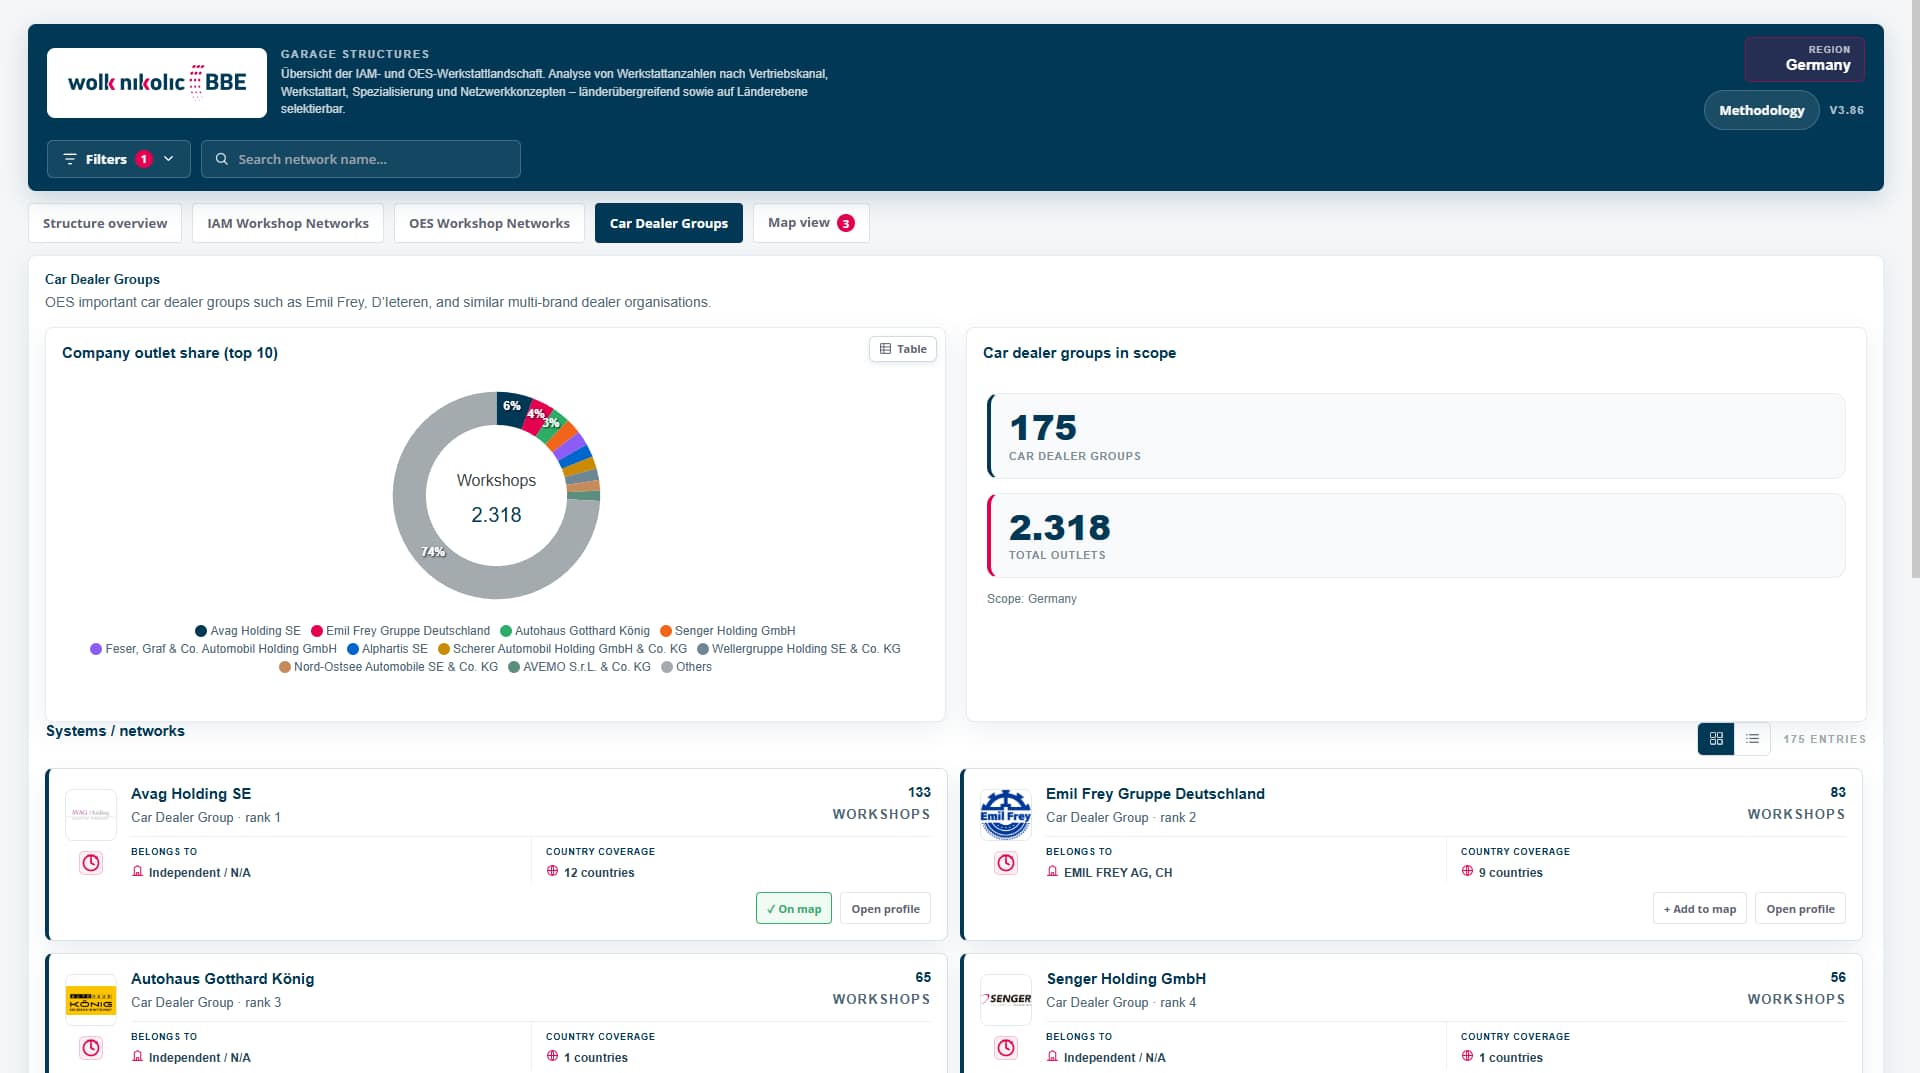The width and height of the screenshot is (1920, 1073).
Task: Click the Emil Frey logo thumbnail
Action: point(1006,815)
